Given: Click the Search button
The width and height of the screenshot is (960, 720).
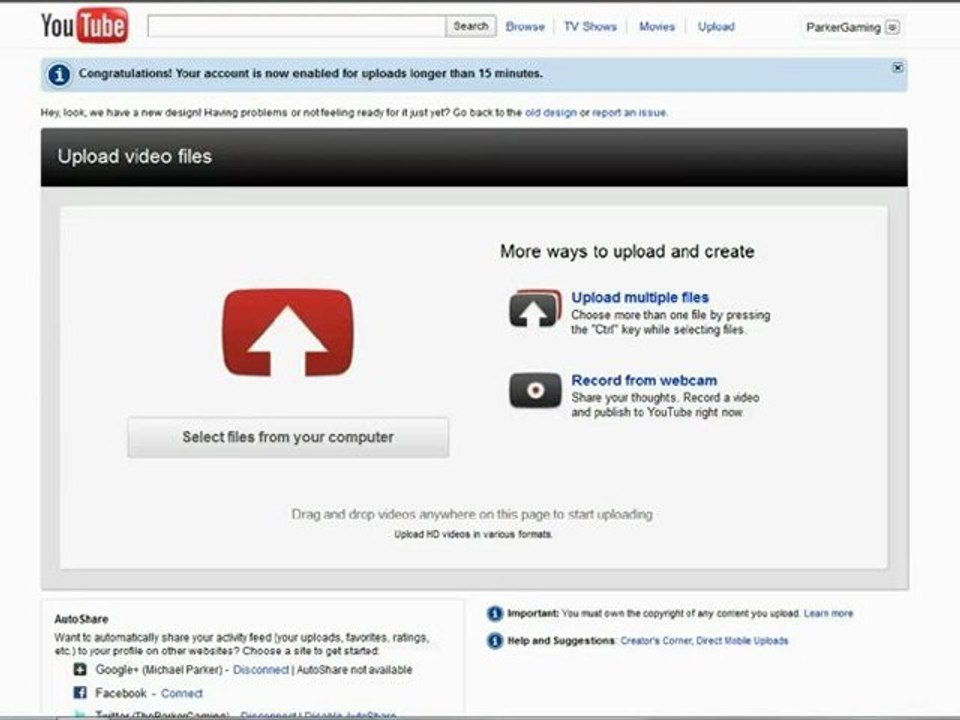Looking at the screenshot, I should click(471, 26).
